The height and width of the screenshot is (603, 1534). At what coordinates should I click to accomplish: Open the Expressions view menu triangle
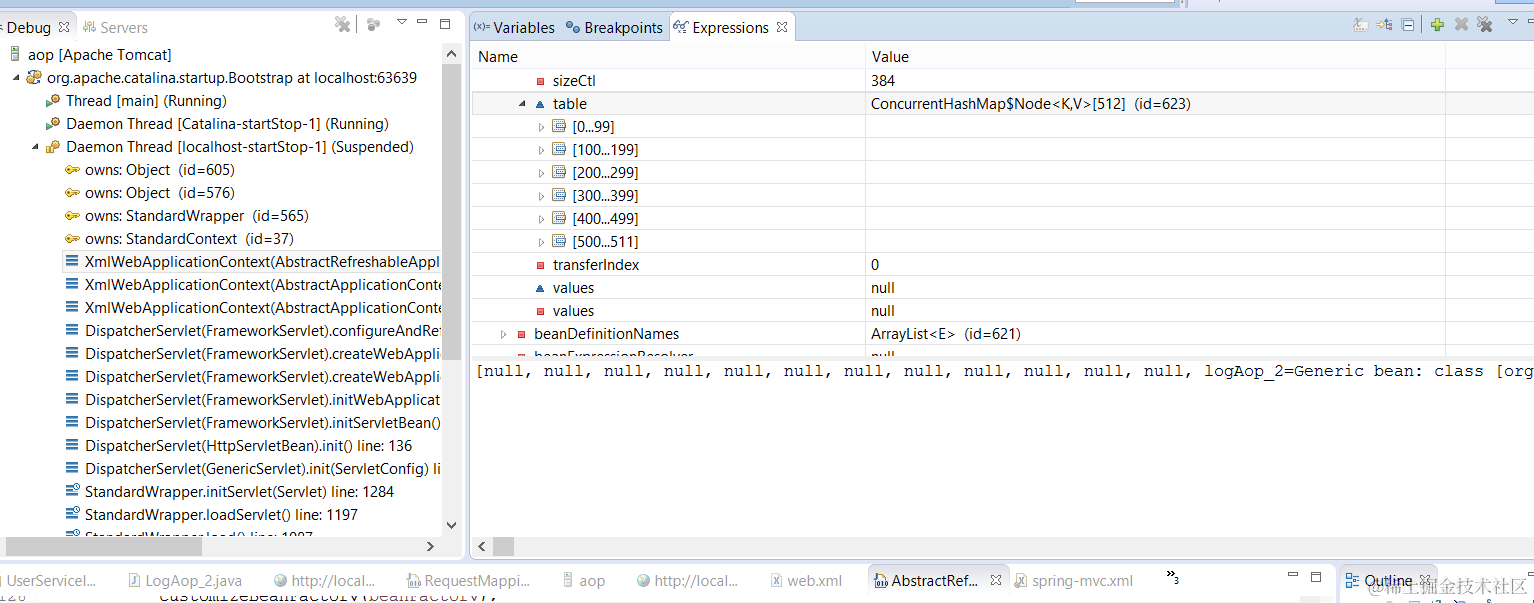coord(1512,21)
